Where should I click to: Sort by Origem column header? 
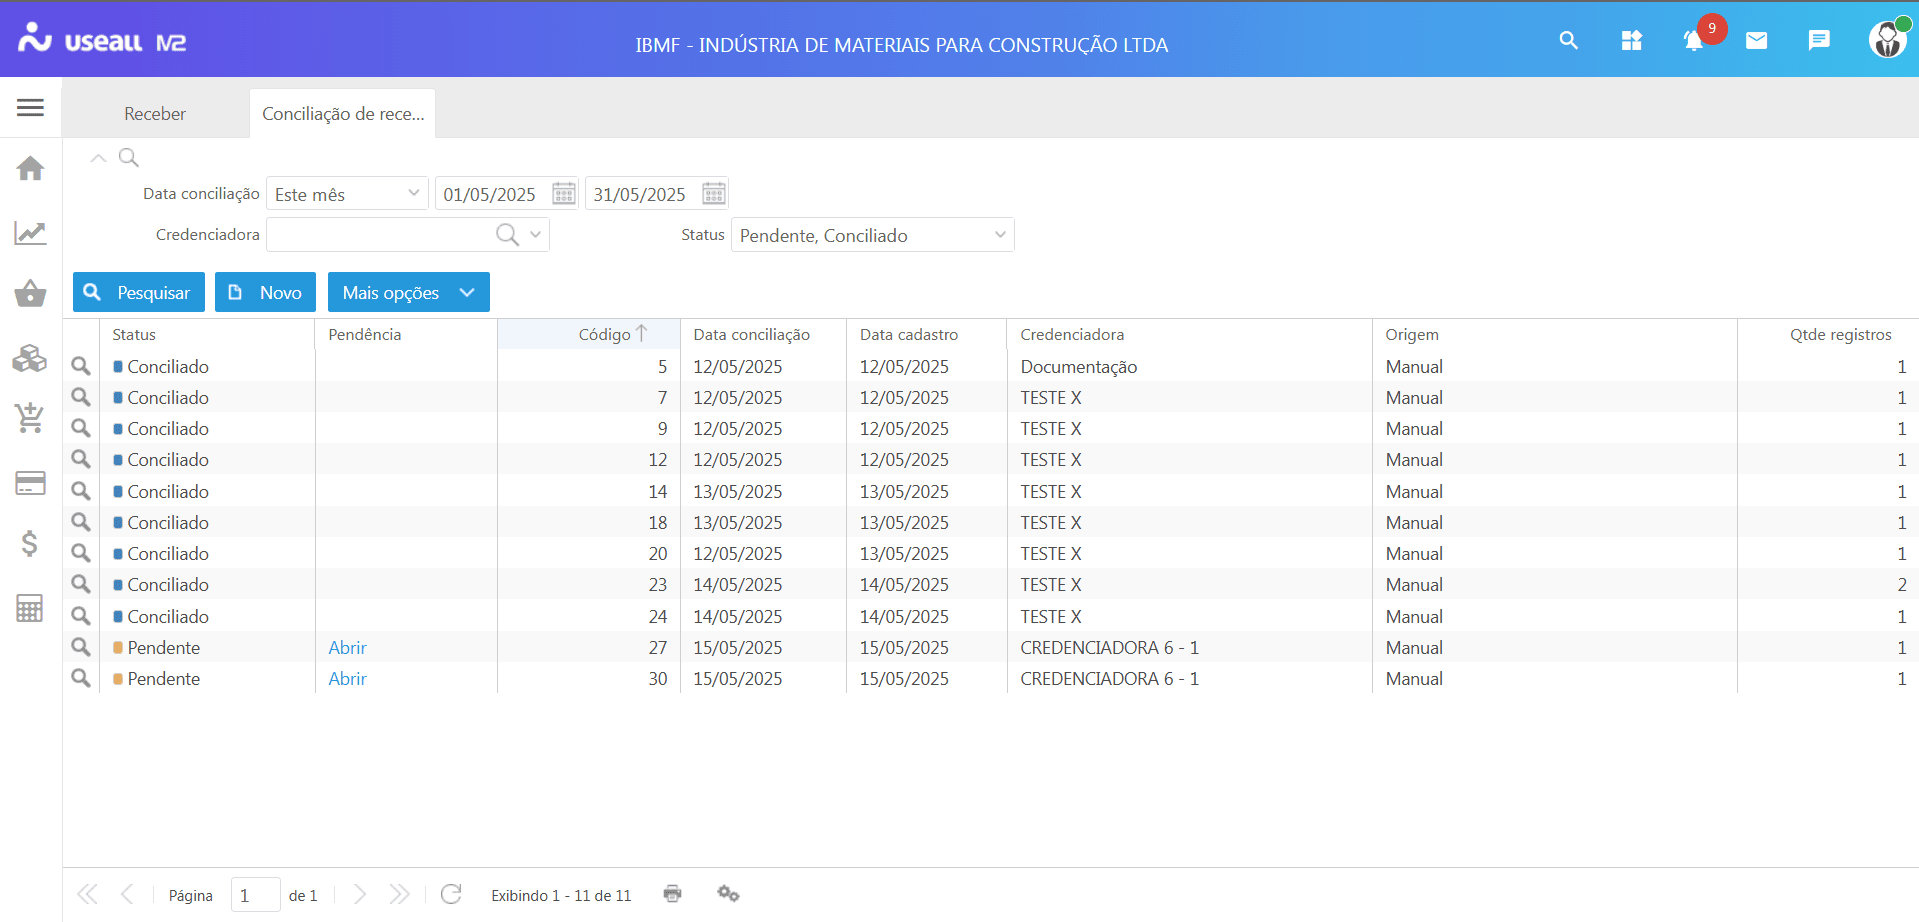(x=1554, y=334)
